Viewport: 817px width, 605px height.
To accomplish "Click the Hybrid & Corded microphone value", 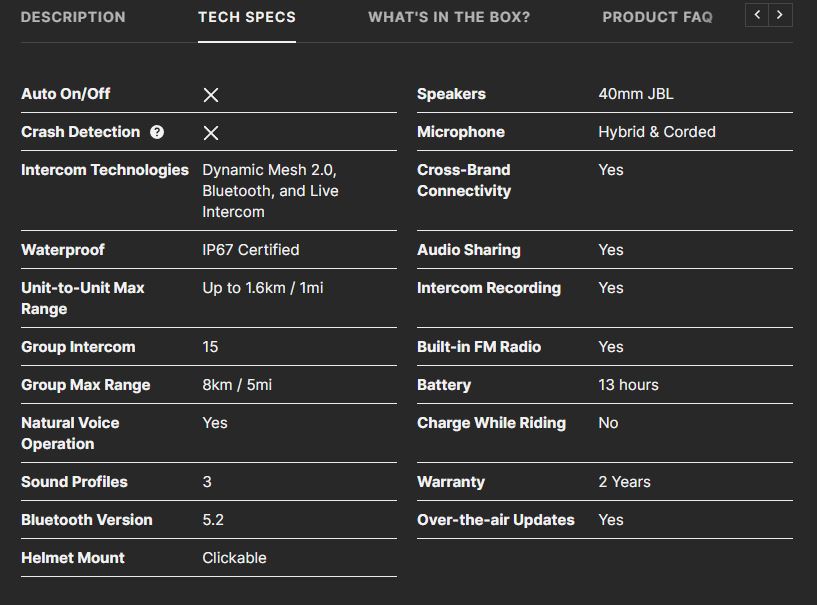I will [x=657, y=132].
